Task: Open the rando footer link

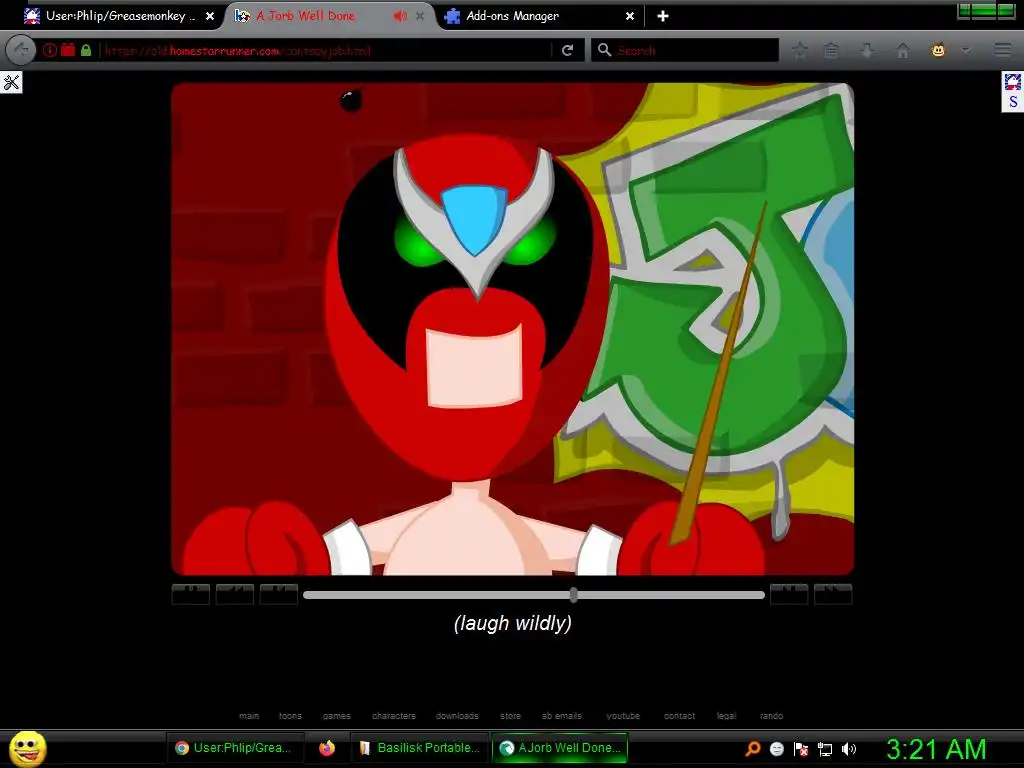Action: point(771,716)
